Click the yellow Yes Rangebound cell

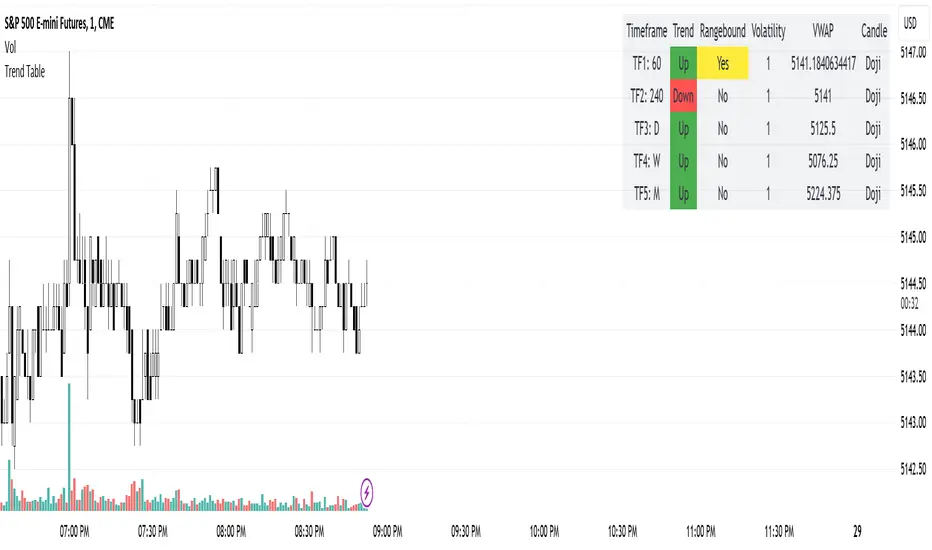(x=723, y=63)
